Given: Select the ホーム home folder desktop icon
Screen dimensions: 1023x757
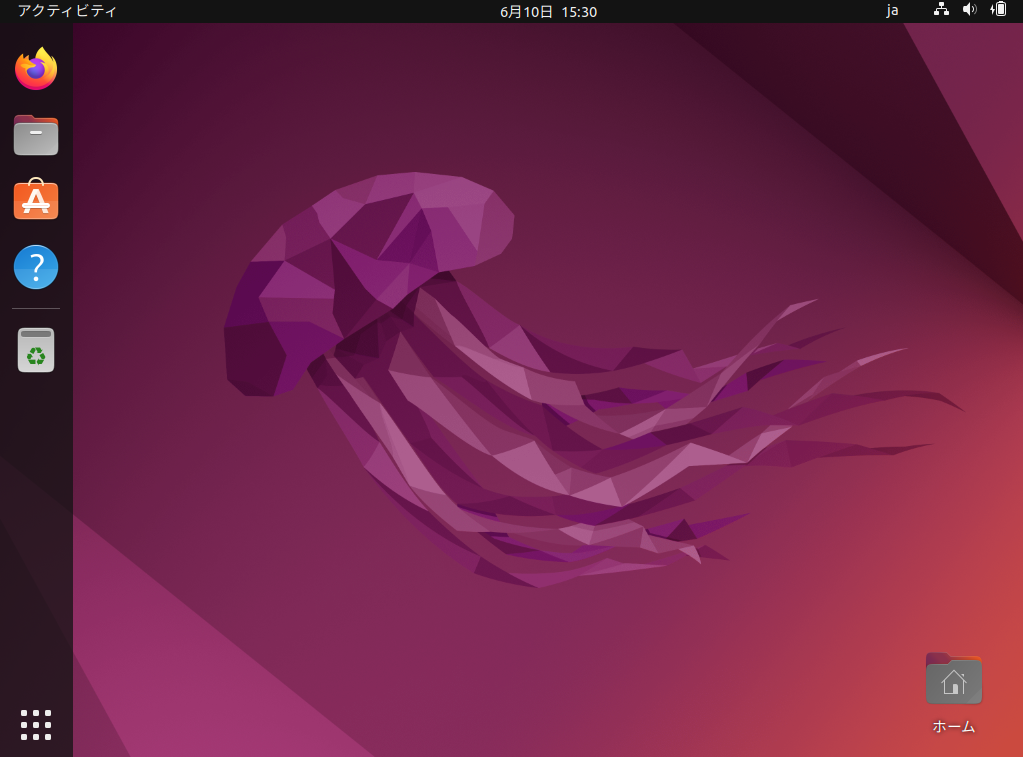Looking at the screenshot, I should [954, 679].
